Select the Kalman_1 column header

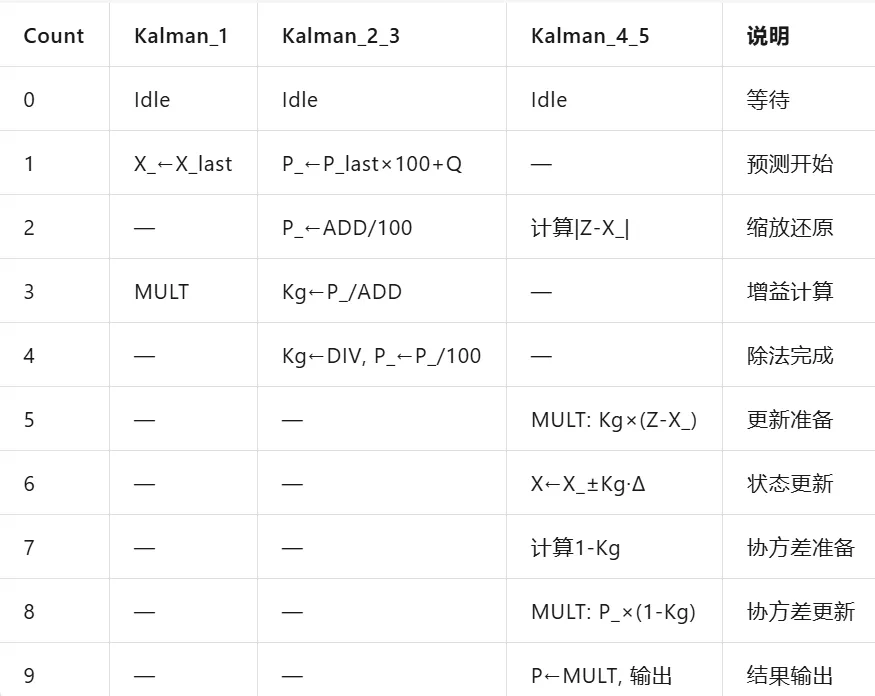click(x=181, y=36)
